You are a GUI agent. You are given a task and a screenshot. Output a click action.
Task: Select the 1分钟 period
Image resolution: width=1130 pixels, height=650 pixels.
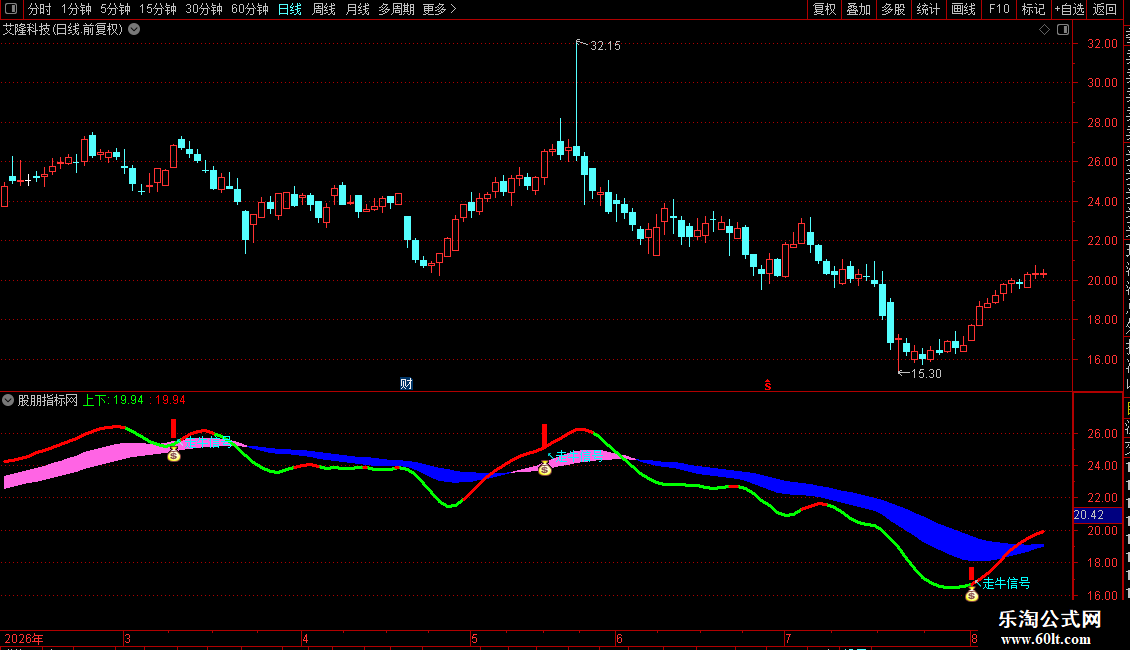click(76, 9)
